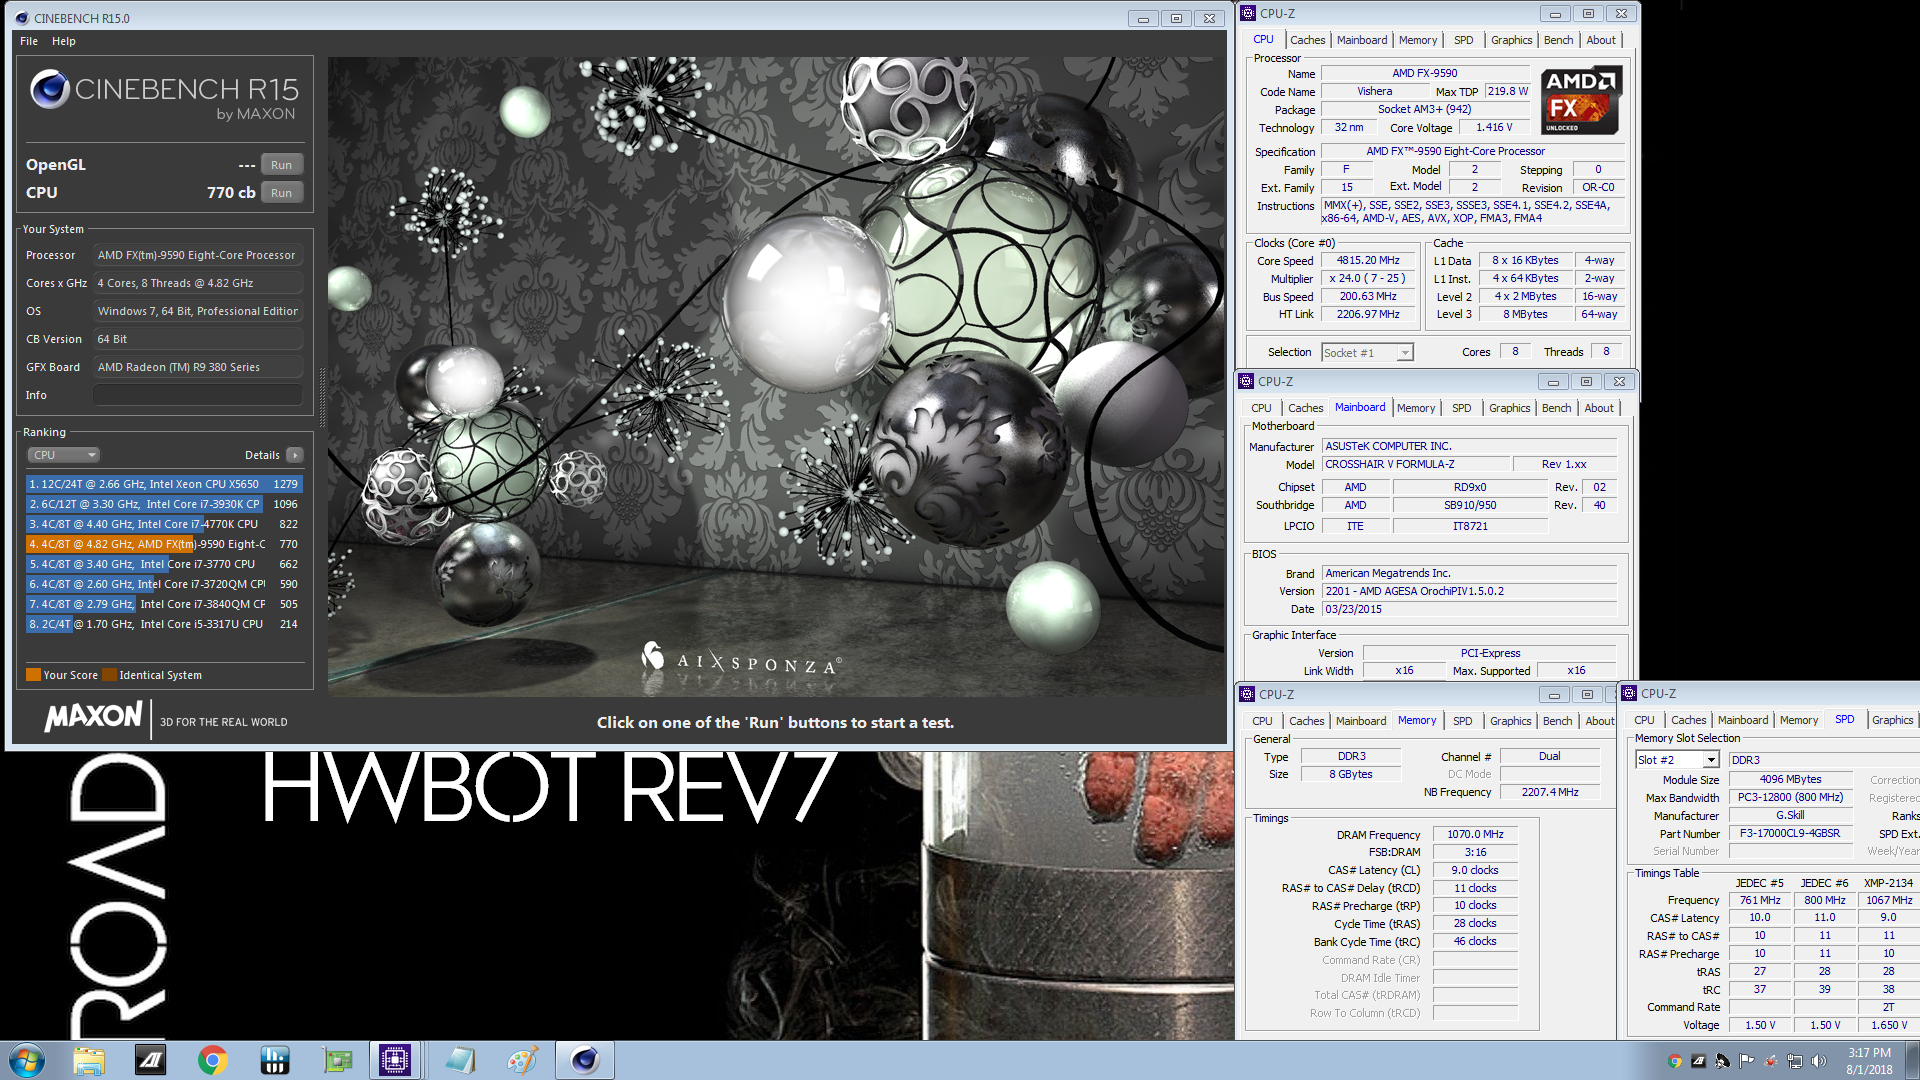Screen dimensions: 1920x1080
Task: Open Graphics tab in CPU-Z mainboard window
Action: point(1509,408)
